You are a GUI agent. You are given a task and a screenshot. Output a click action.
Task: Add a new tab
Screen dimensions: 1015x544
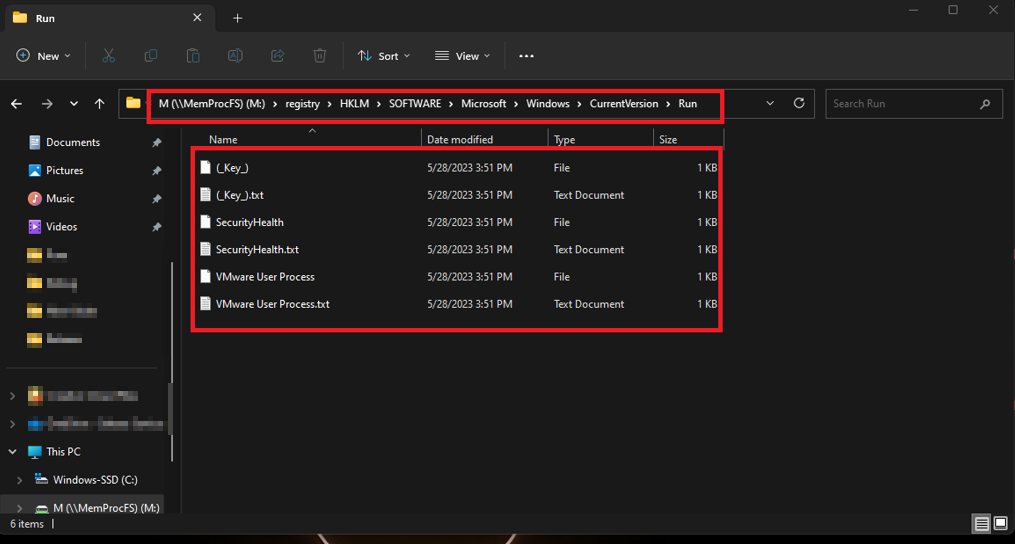click(x=237, y=18)
